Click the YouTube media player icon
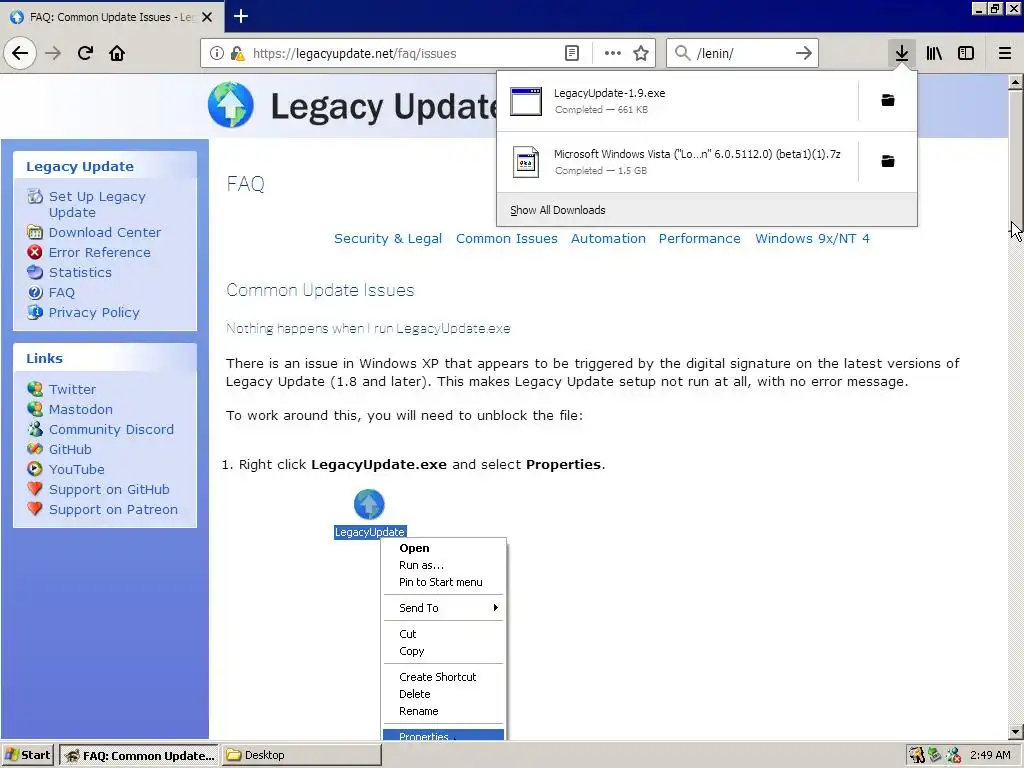Screen dimensions: 1024x768 click(x=35, y=469)
